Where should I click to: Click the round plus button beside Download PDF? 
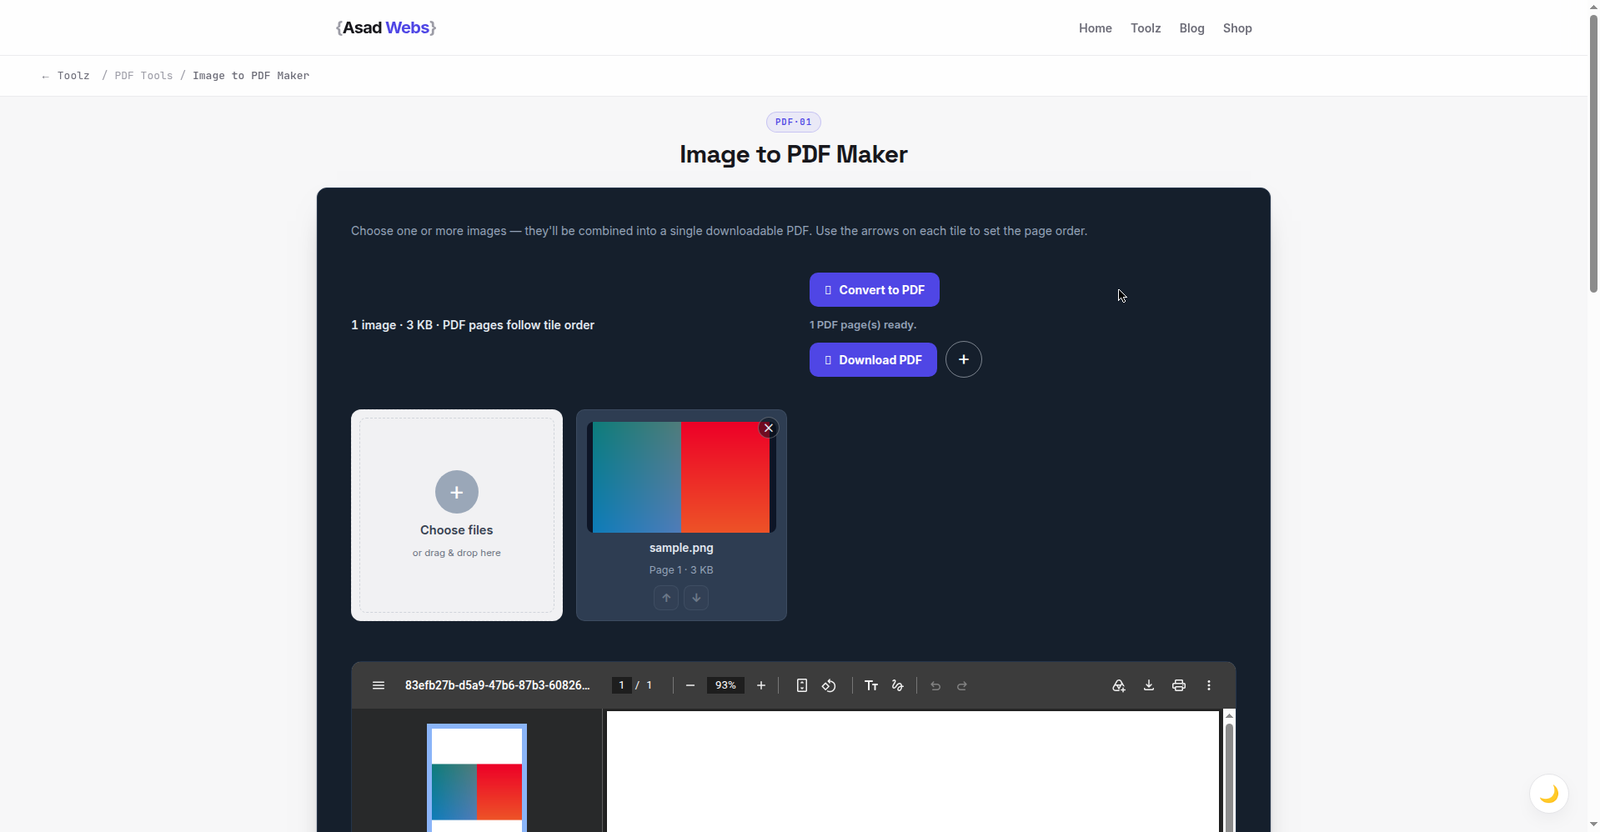tap(964, 360)
